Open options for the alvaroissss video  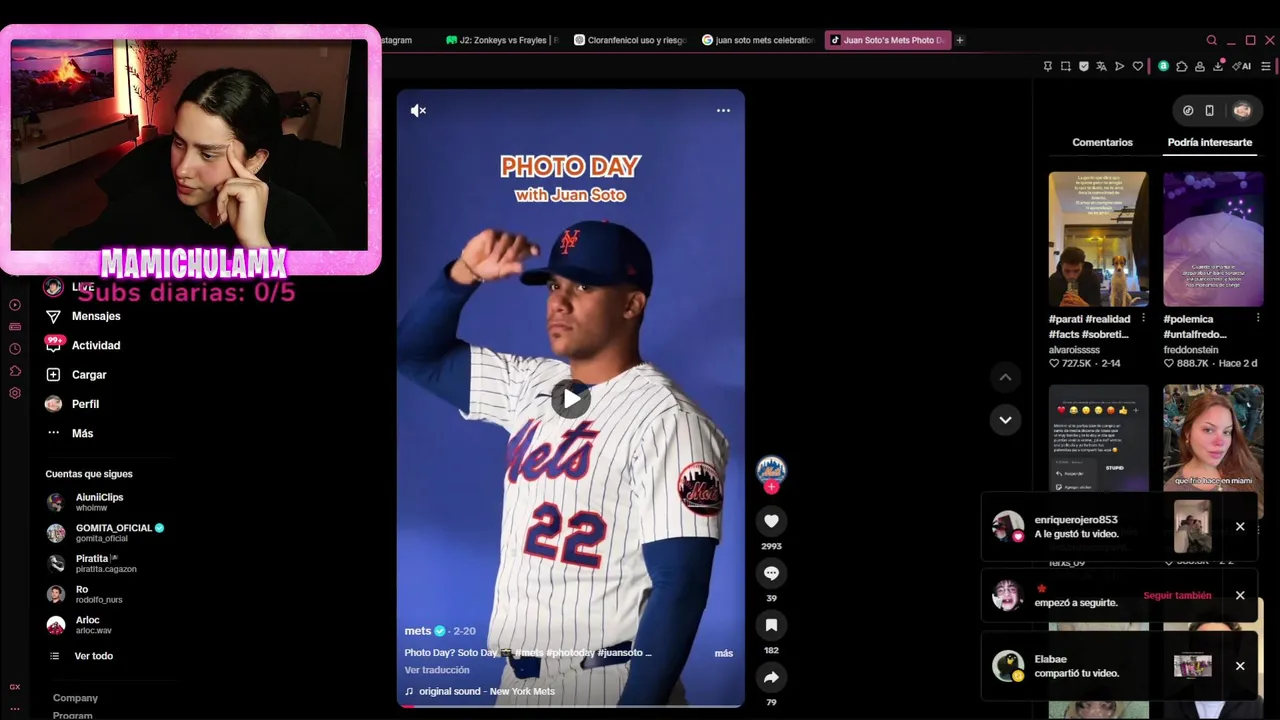tap(1143, 318)
